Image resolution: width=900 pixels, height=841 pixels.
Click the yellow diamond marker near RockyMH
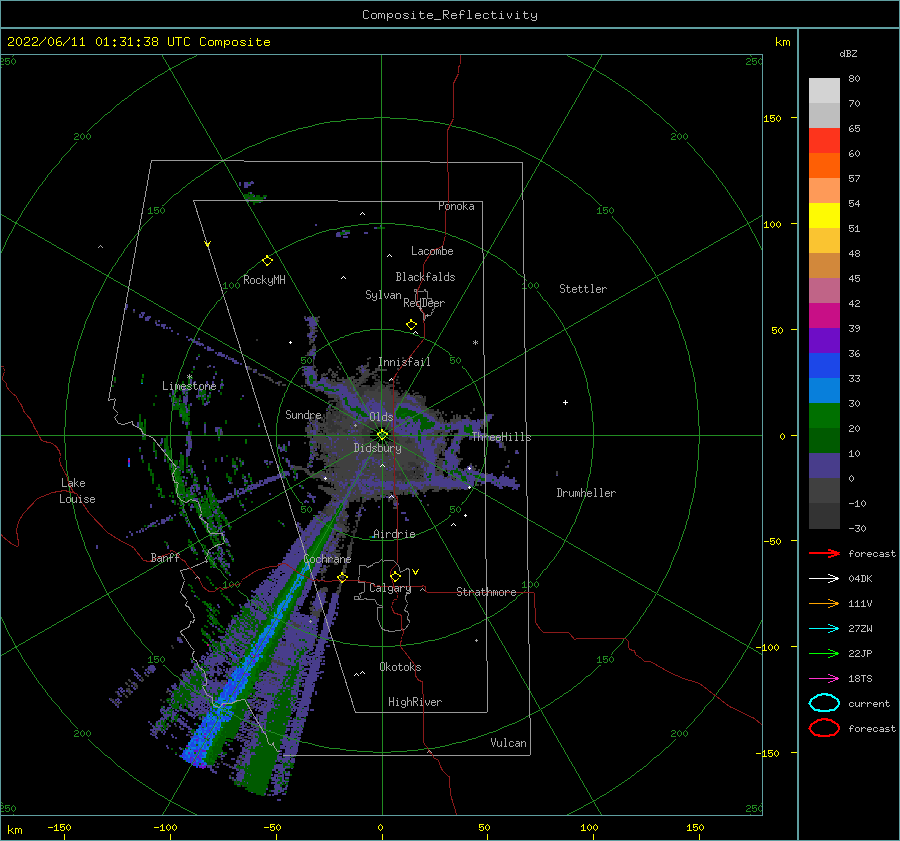coord(267,261)
